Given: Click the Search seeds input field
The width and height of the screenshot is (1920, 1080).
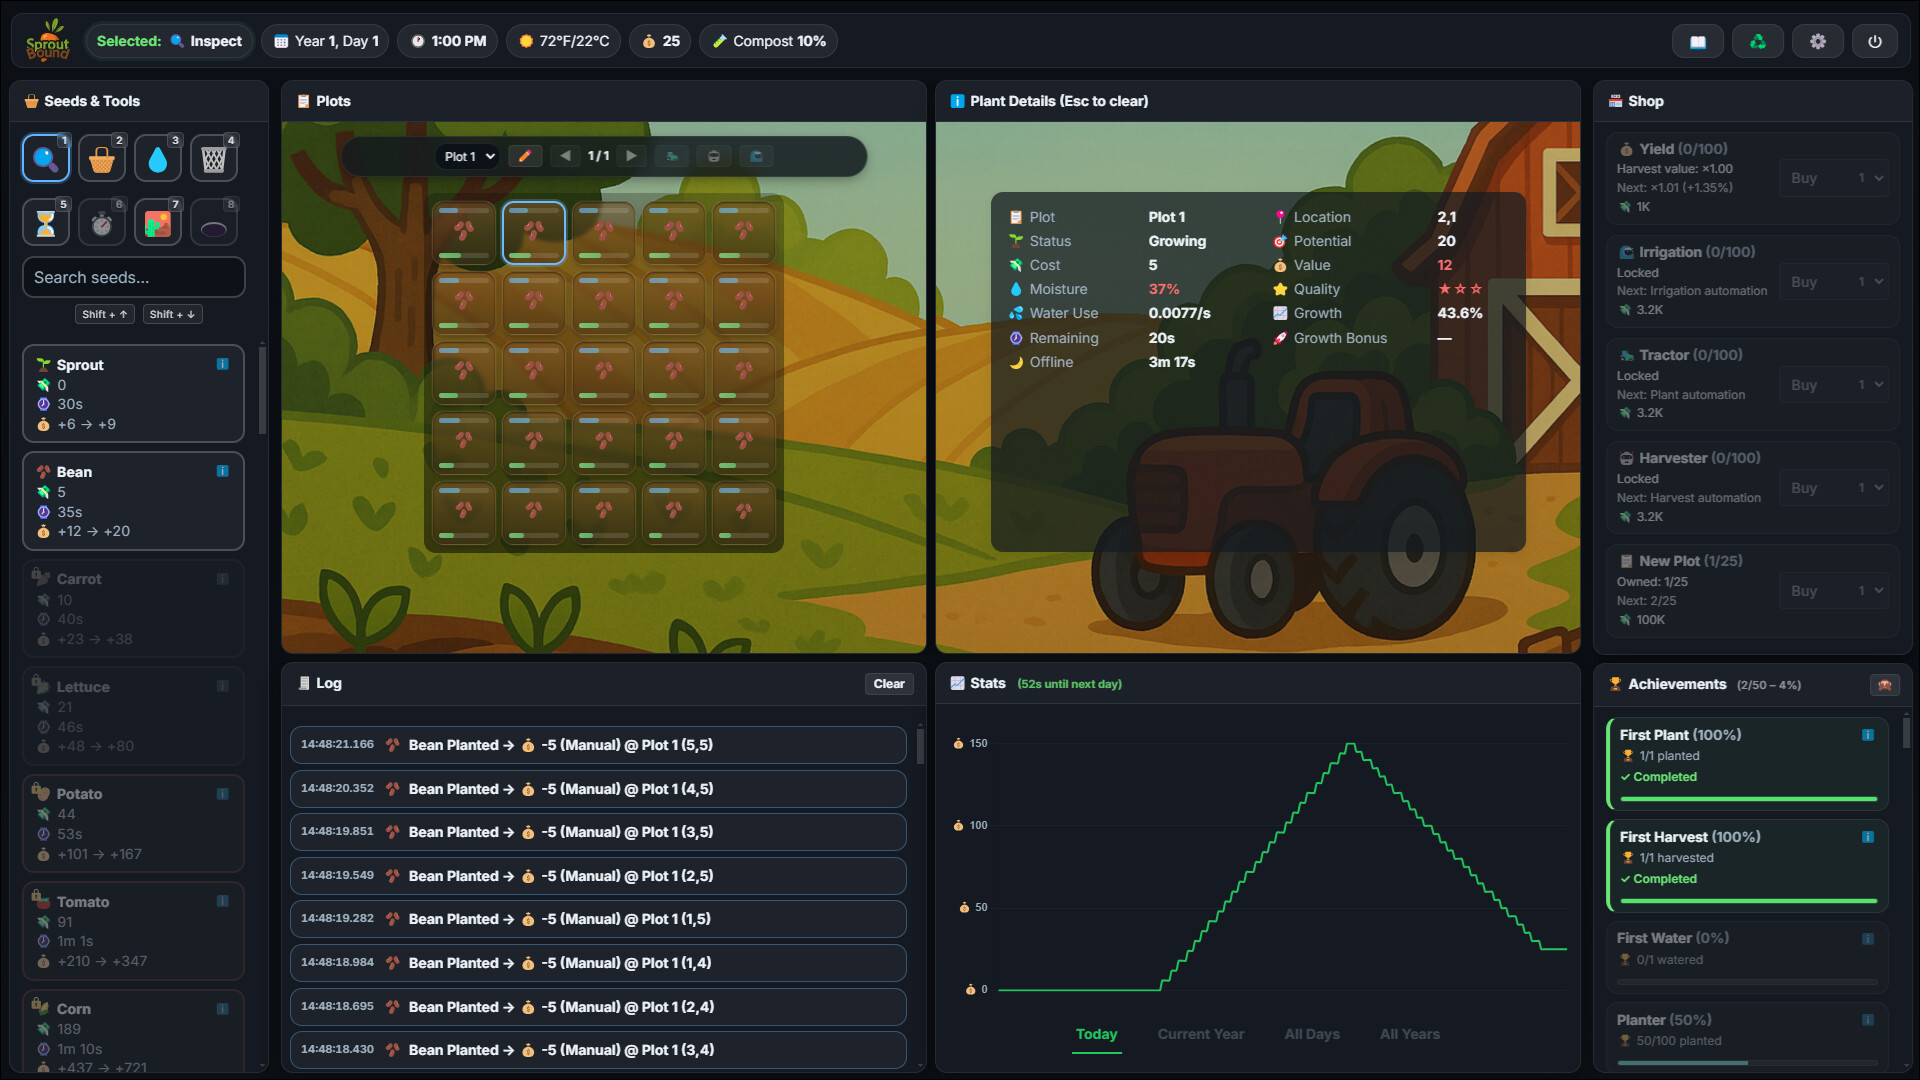Looking at the screenshot, I should coord(133,277).
